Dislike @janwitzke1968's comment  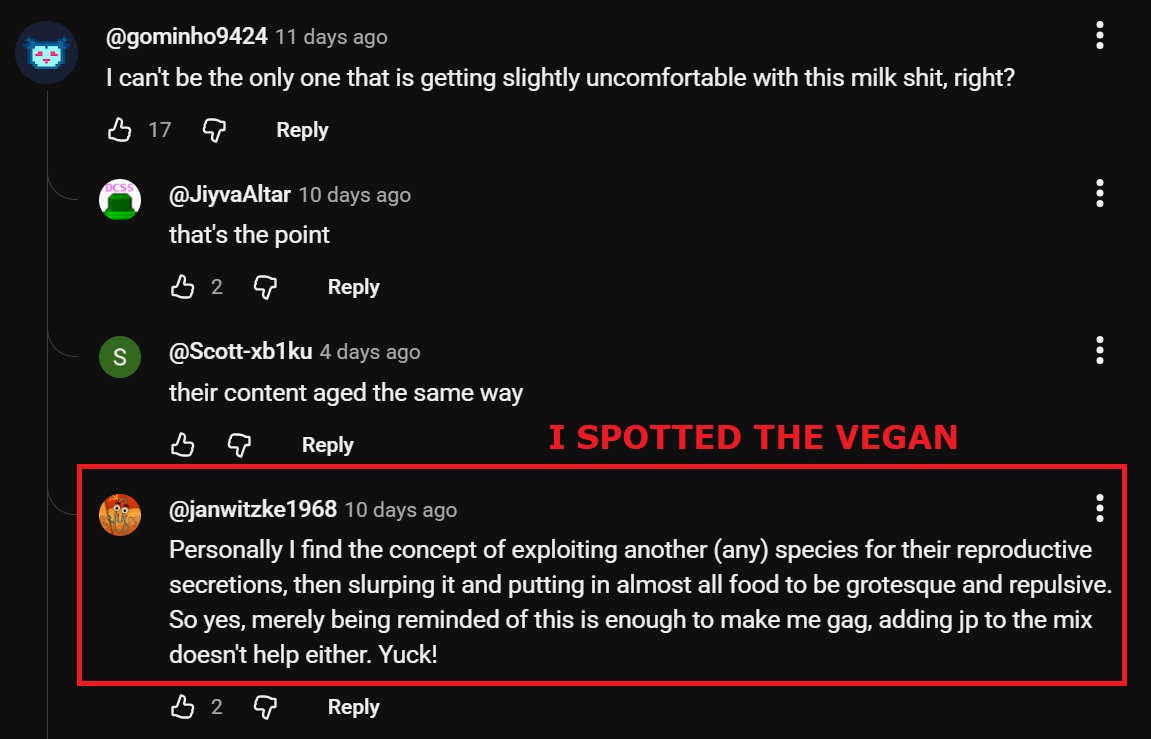[x=265, y=706]
